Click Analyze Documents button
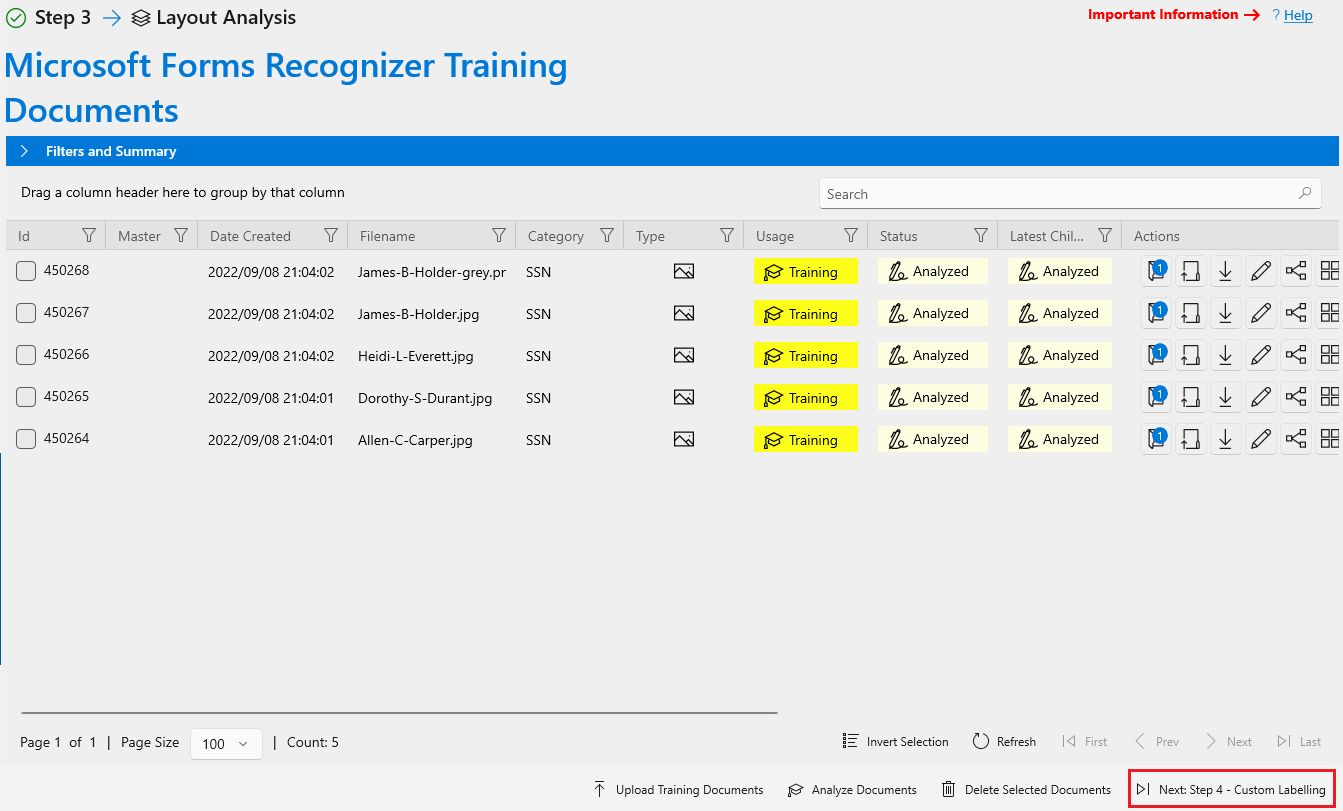1343x811 pixels. pyautogui.click(x=852, y=790)
